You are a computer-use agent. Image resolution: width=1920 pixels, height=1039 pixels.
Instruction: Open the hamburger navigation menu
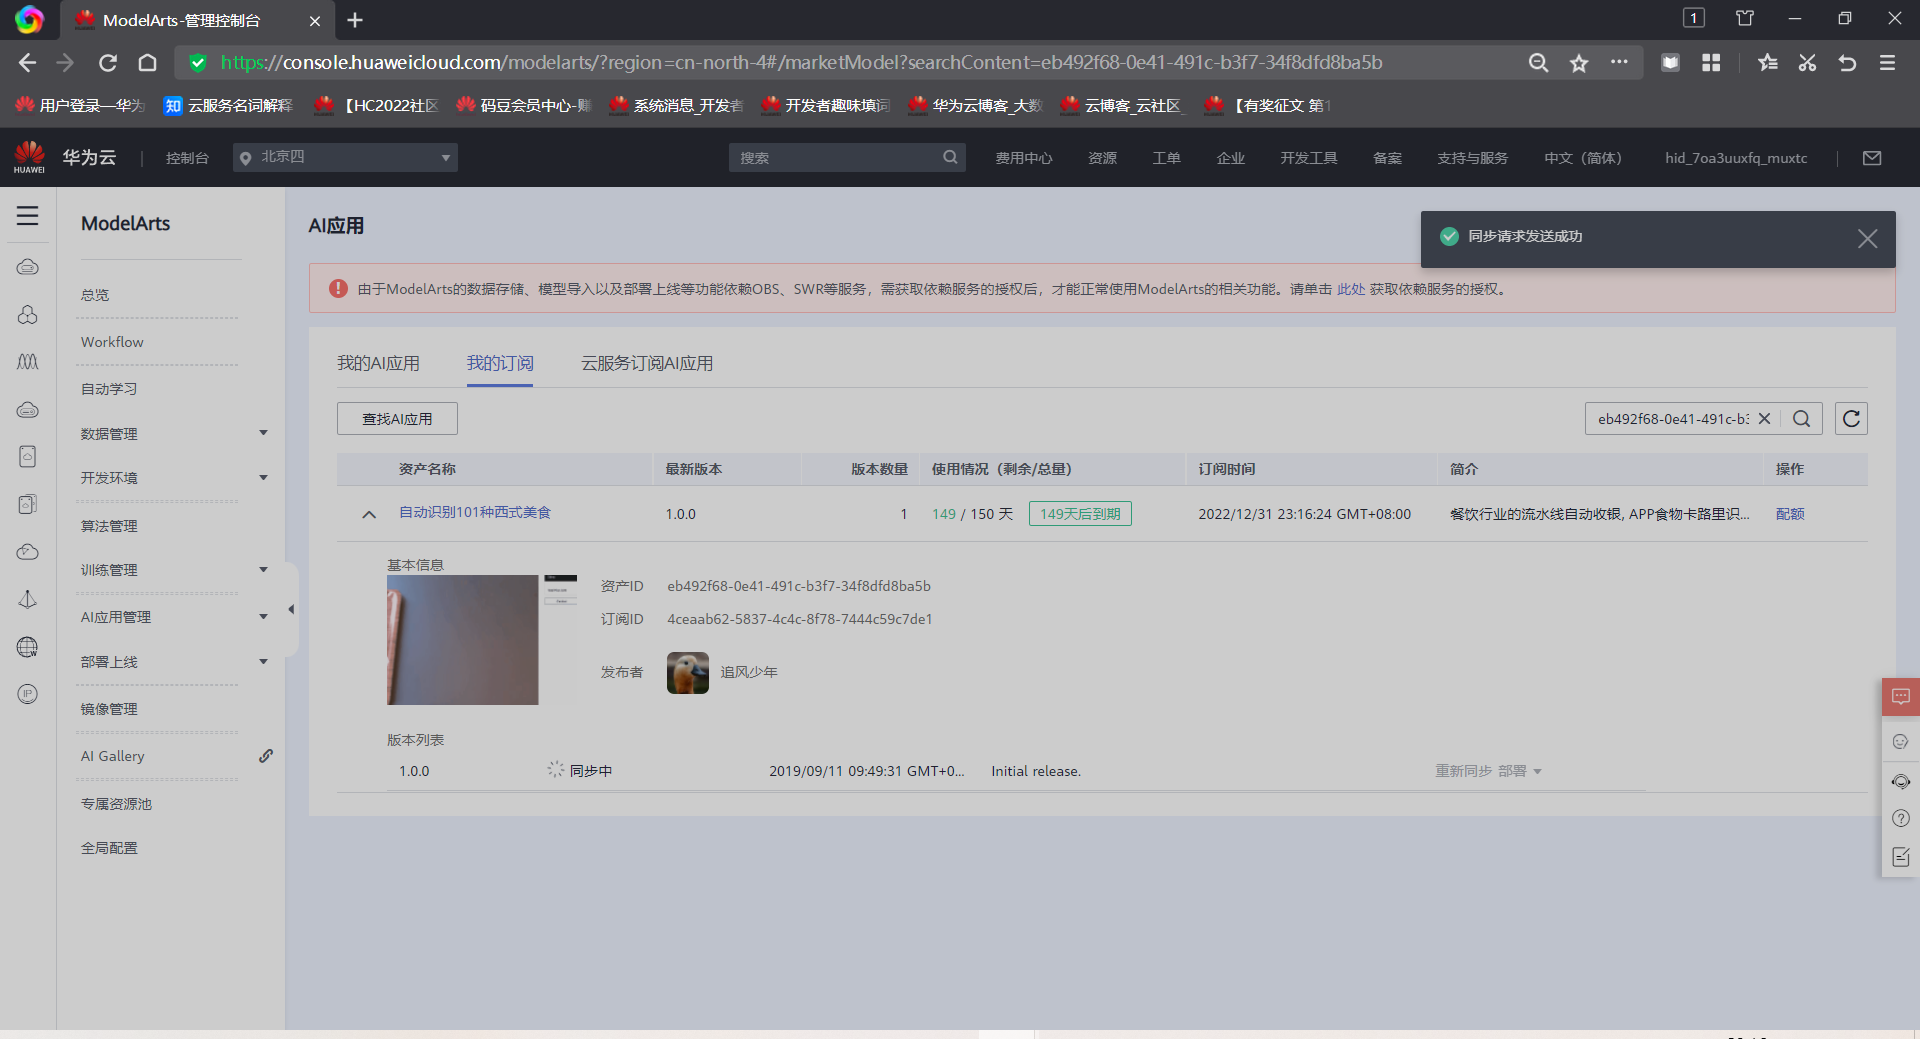pyautogui.click(x=28, y=216)
